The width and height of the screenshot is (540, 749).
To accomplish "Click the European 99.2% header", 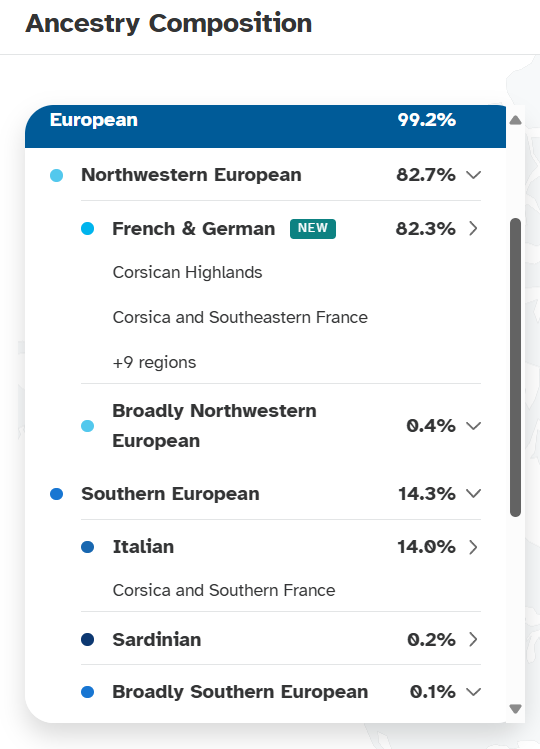I will (x=265, y=126).
